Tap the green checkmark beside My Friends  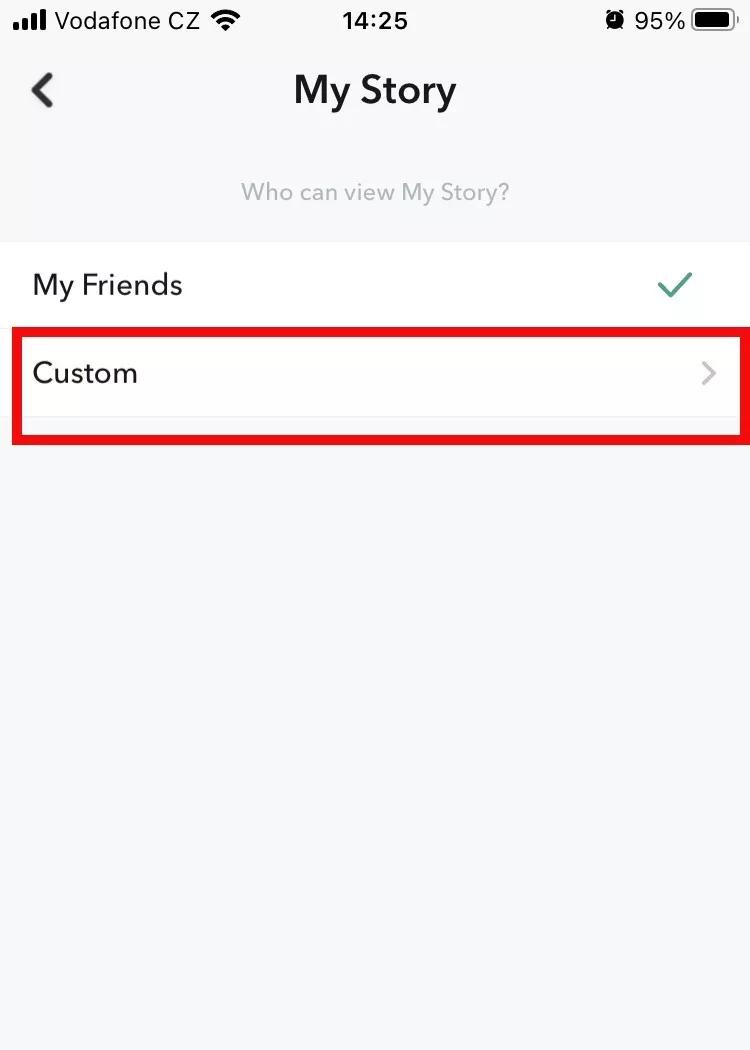coord(675,285)
